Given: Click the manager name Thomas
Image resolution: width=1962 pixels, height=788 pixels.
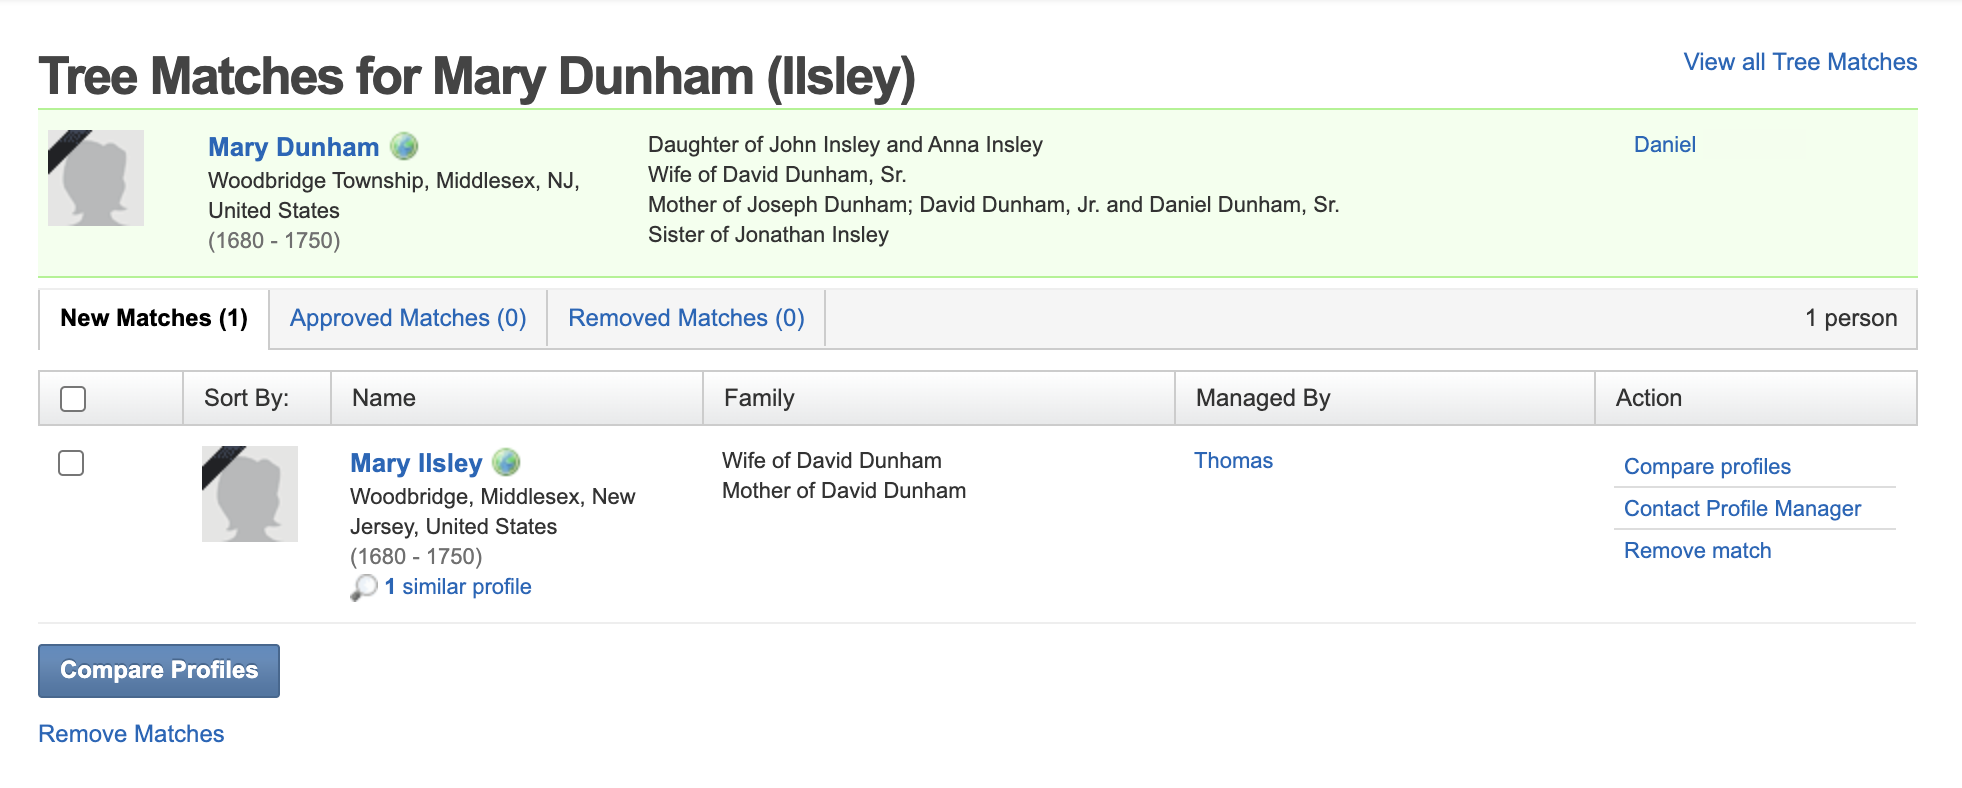Looking at the screenshot, I should (x=1233, y=461).
